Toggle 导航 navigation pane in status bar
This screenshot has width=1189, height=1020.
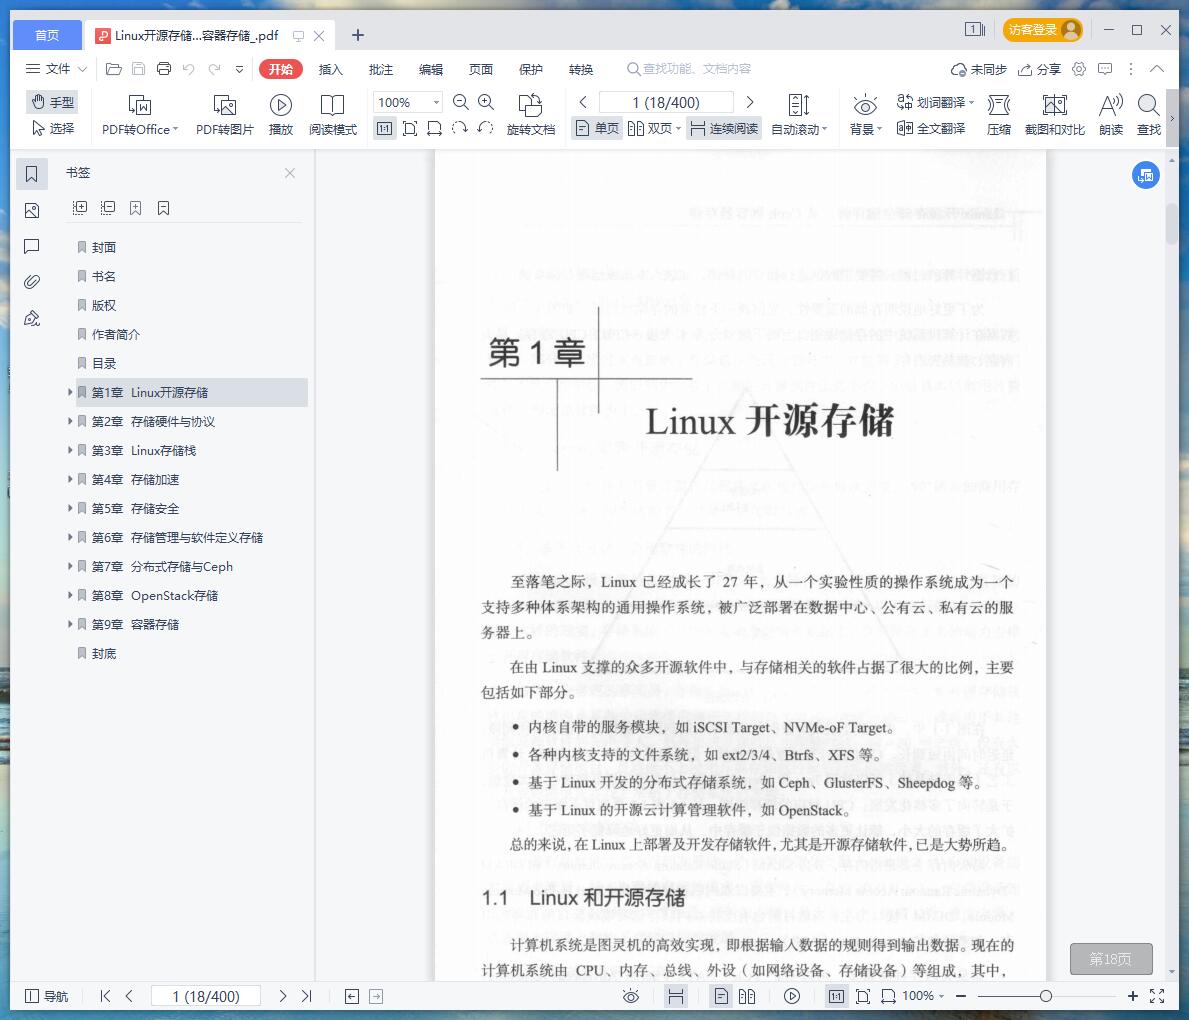[47, 996]
